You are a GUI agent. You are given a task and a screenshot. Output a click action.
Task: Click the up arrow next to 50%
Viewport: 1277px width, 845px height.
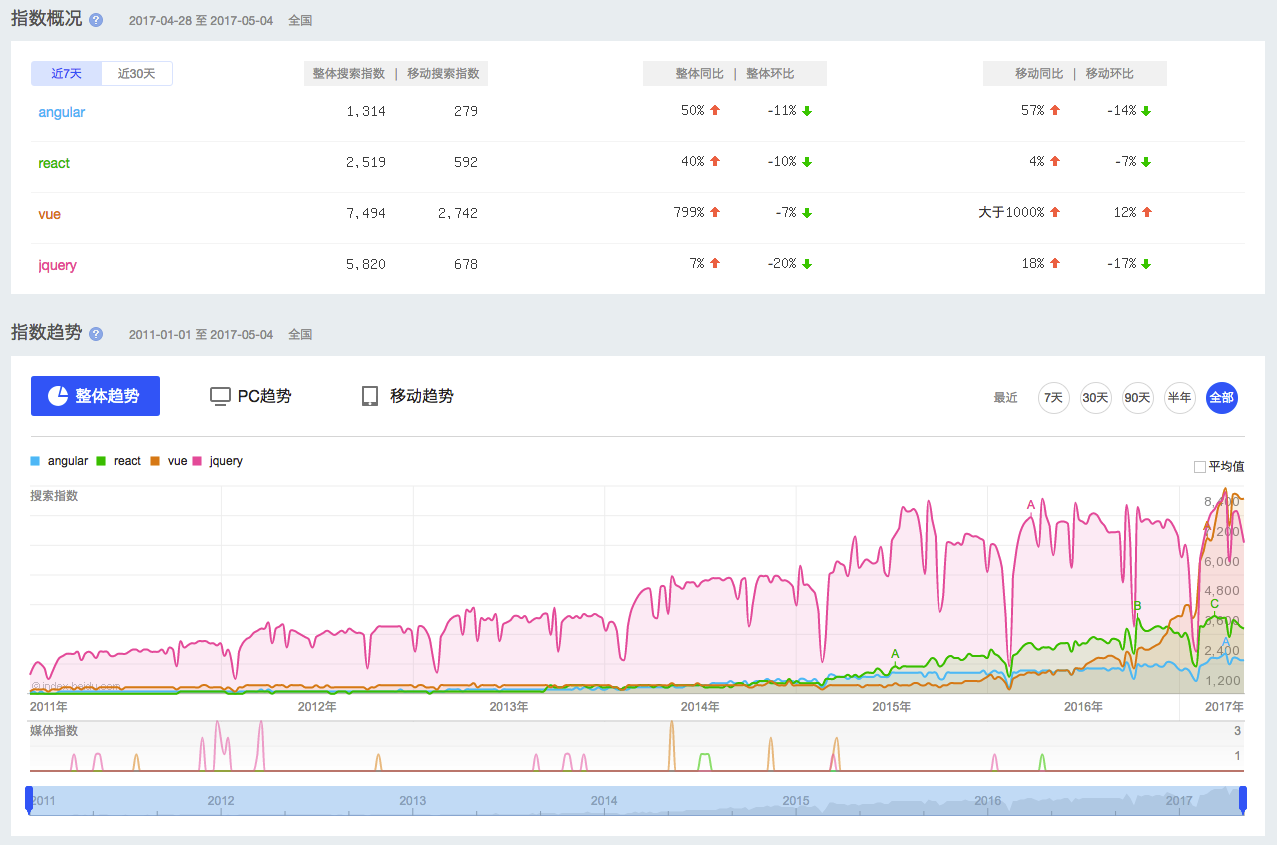(x=714, y=111)
